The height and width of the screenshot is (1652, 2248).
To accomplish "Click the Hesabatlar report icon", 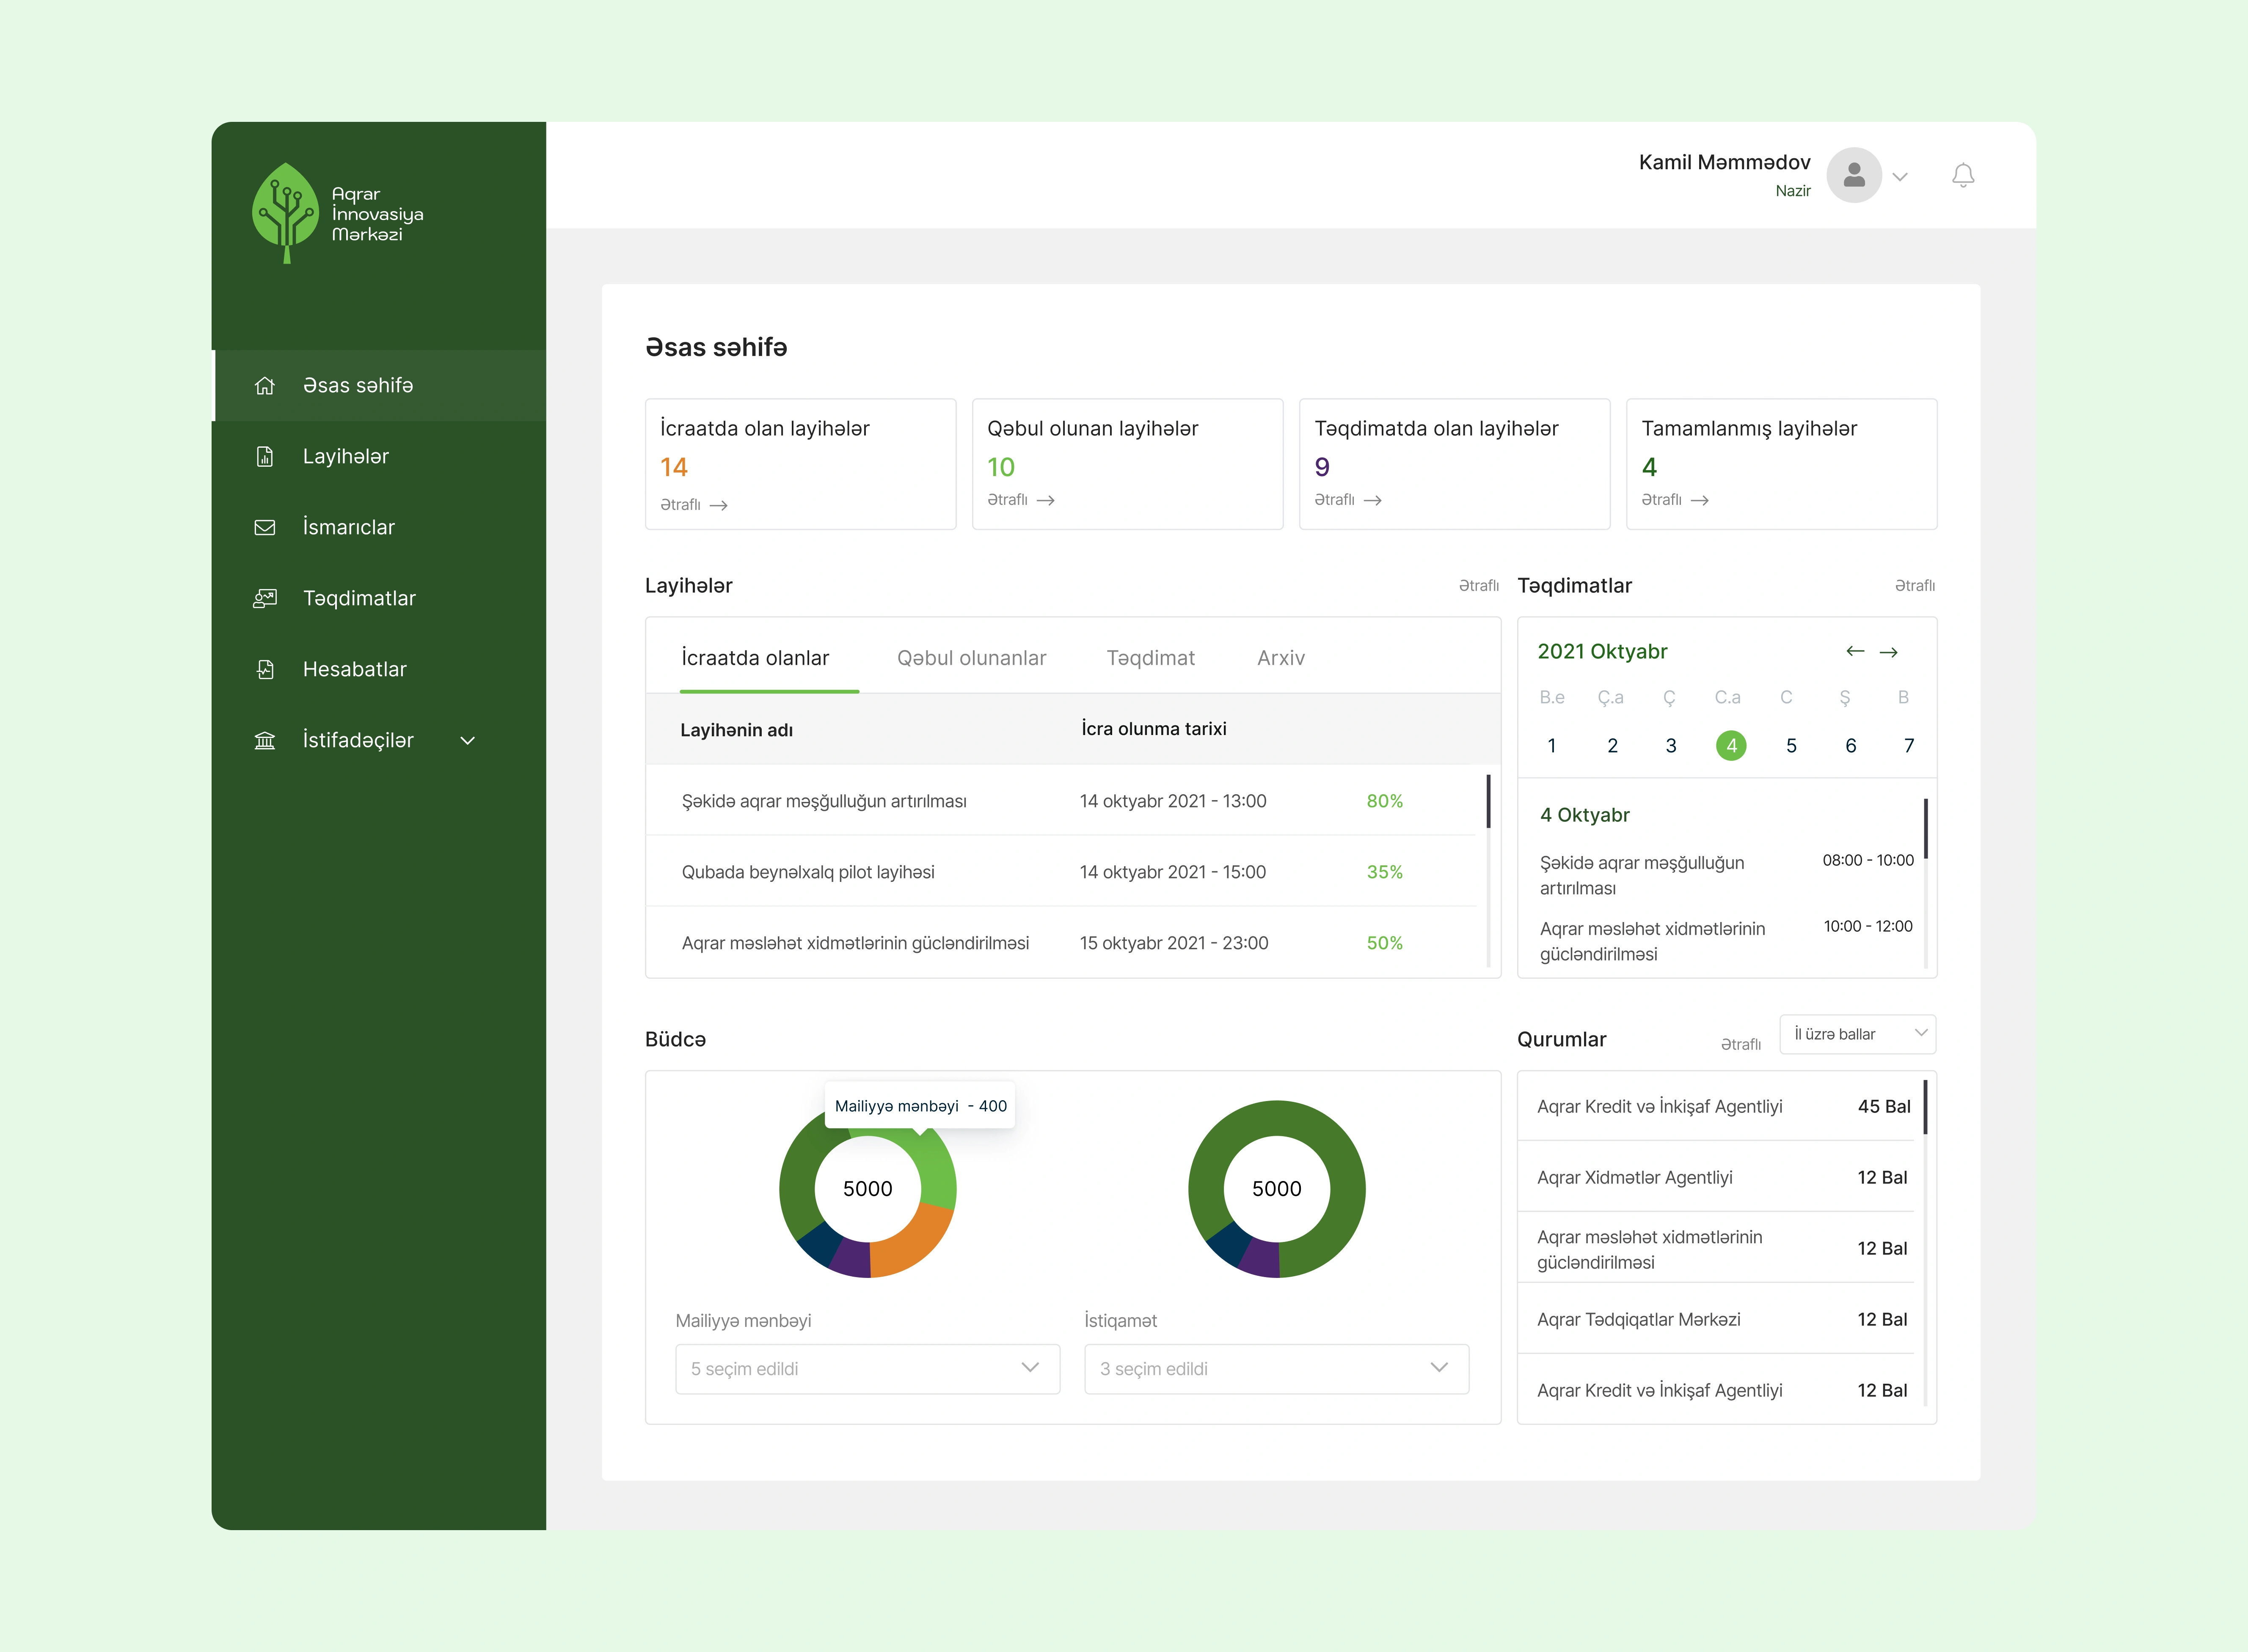I will point(265,670).
